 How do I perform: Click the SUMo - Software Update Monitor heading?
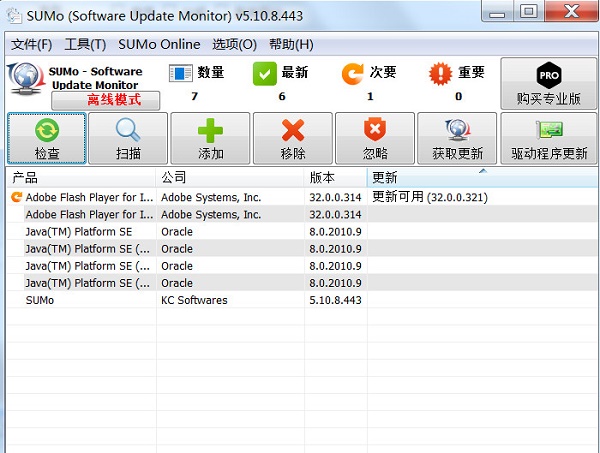(95, 78)
